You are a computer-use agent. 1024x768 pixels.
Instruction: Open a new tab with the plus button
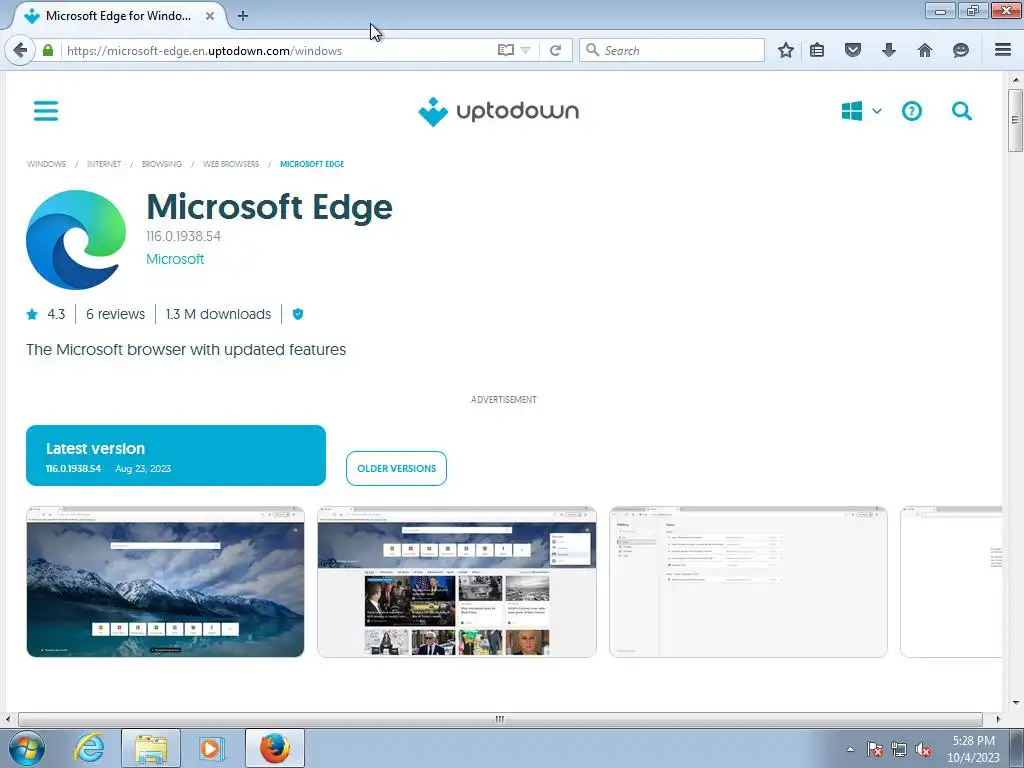click(243, 16)
